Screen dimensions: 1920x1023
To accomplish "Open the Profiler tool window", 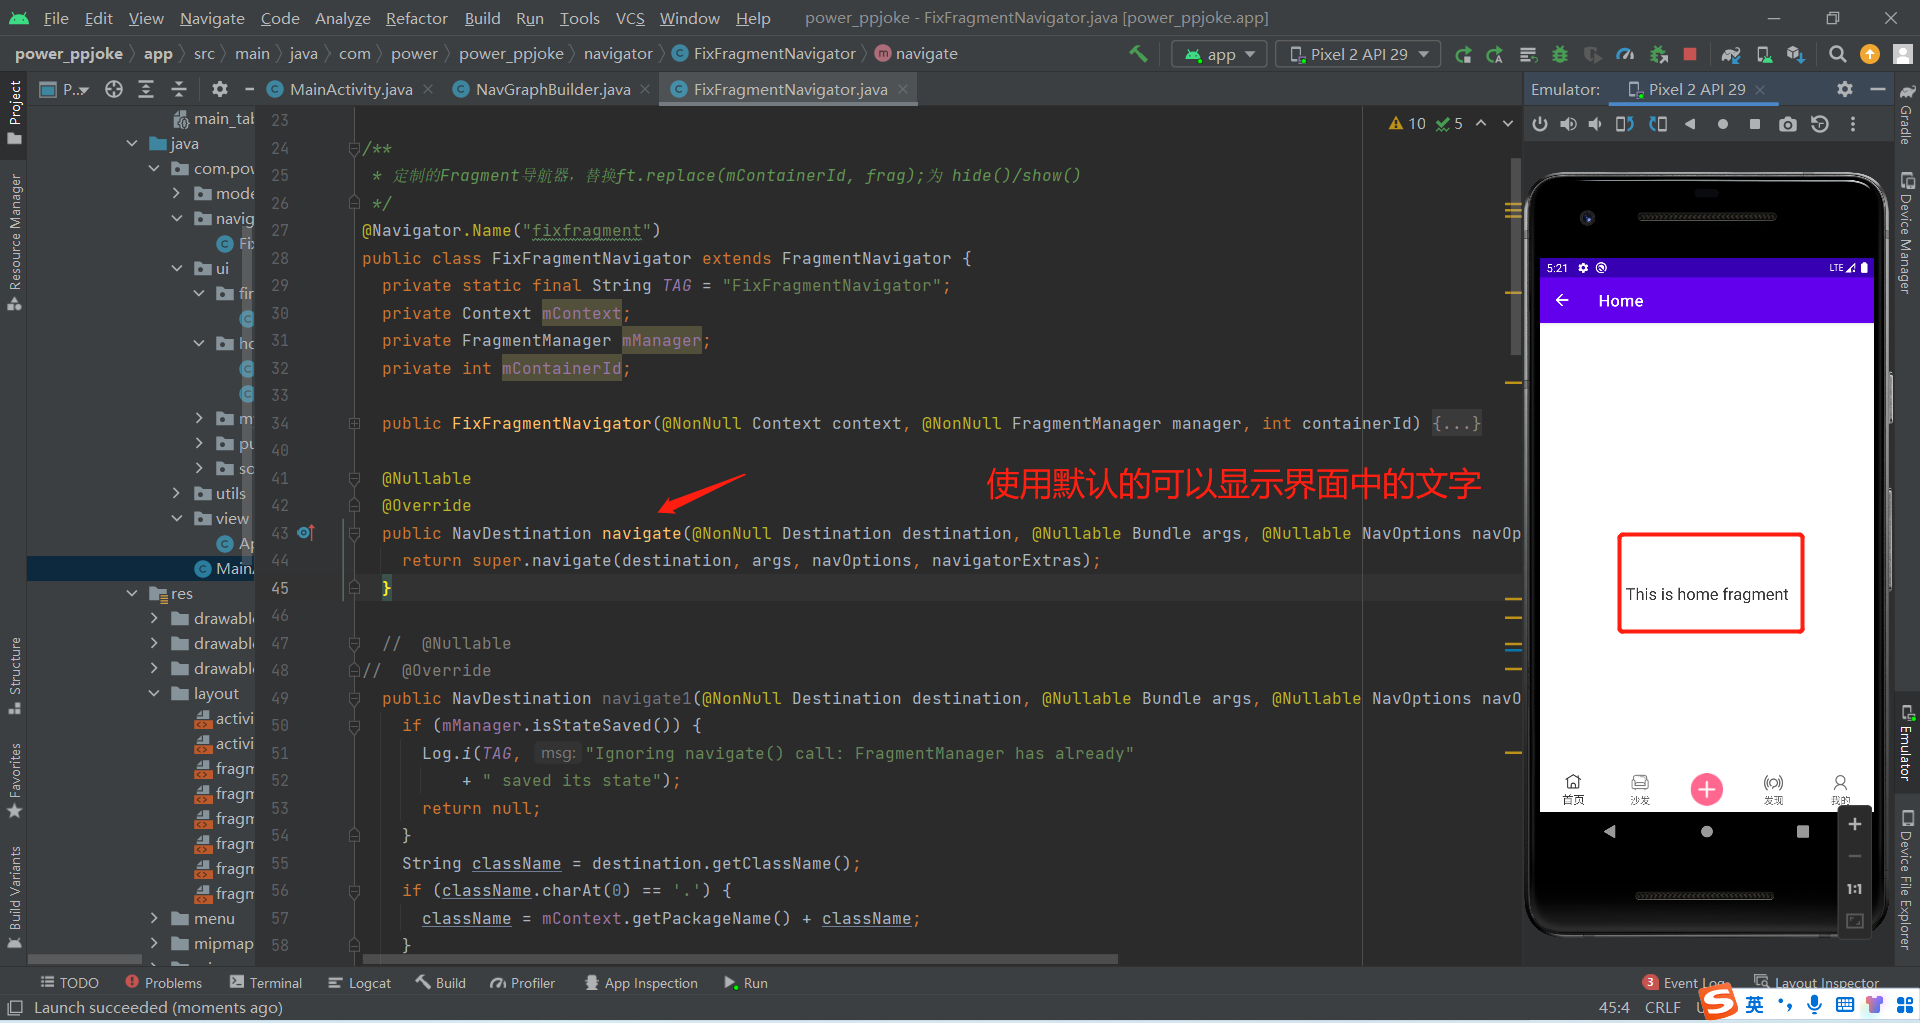I will click(x=522, y=983).
